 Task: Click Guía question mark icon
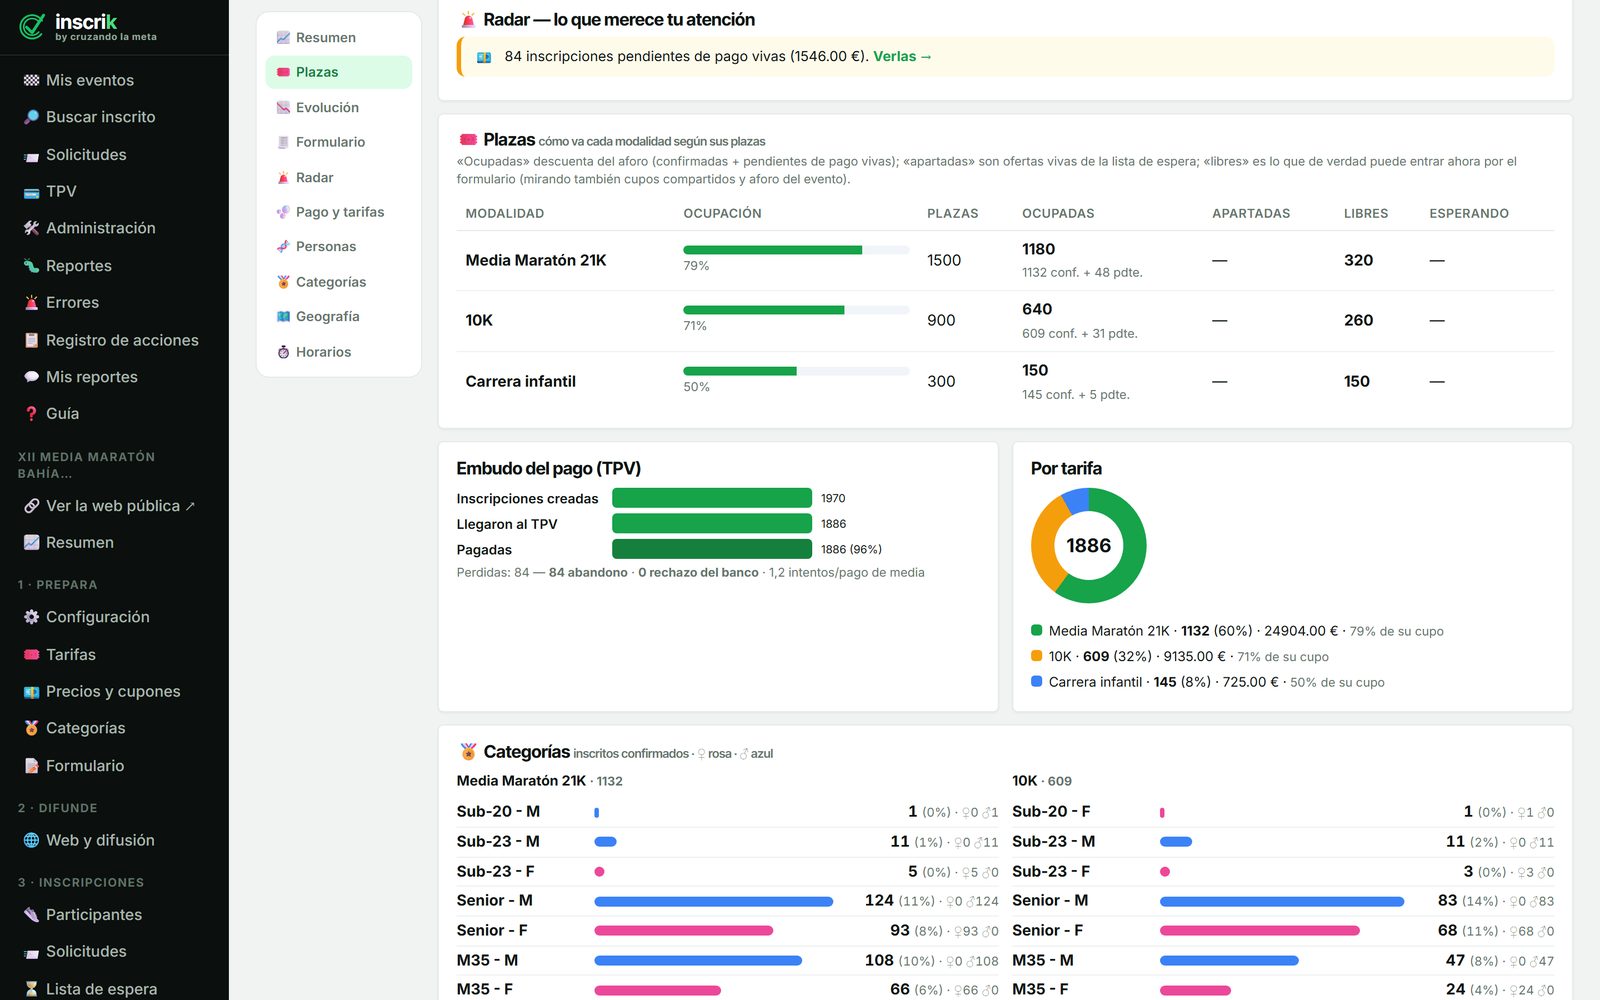coord(31,414)
